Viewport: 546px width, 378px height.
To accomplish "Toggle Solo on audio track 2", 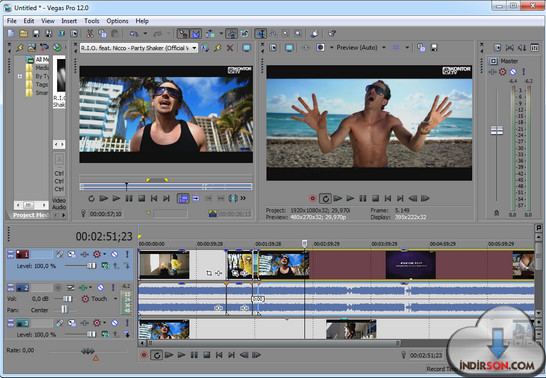I will pos(113,288).
